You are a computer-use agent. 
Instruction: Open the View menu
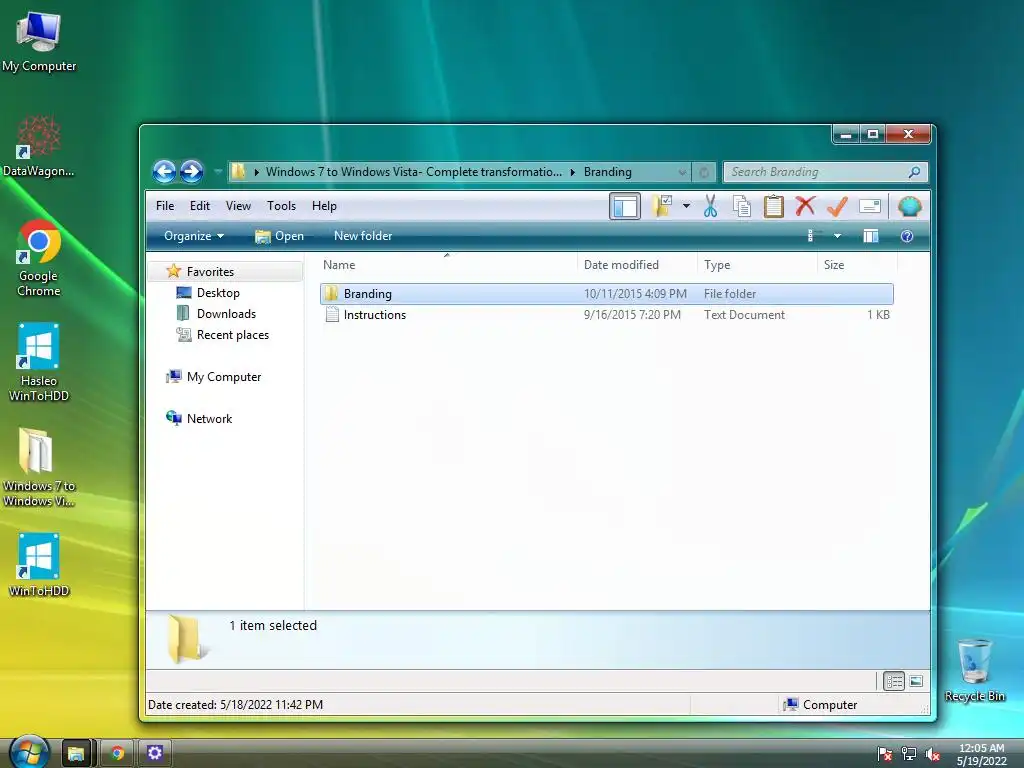click(x=238, y=206)
